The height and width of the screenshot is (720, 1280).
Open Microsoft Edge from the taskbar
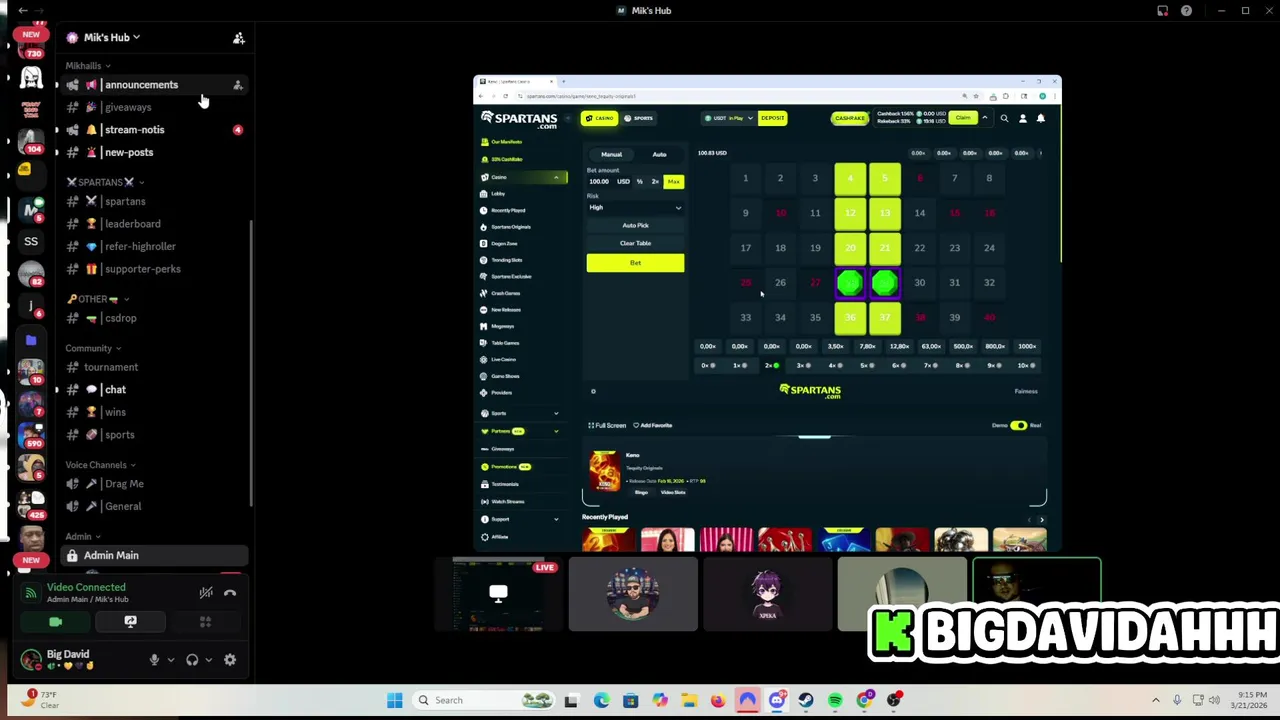pyautogui.click(x=601, y=700)
